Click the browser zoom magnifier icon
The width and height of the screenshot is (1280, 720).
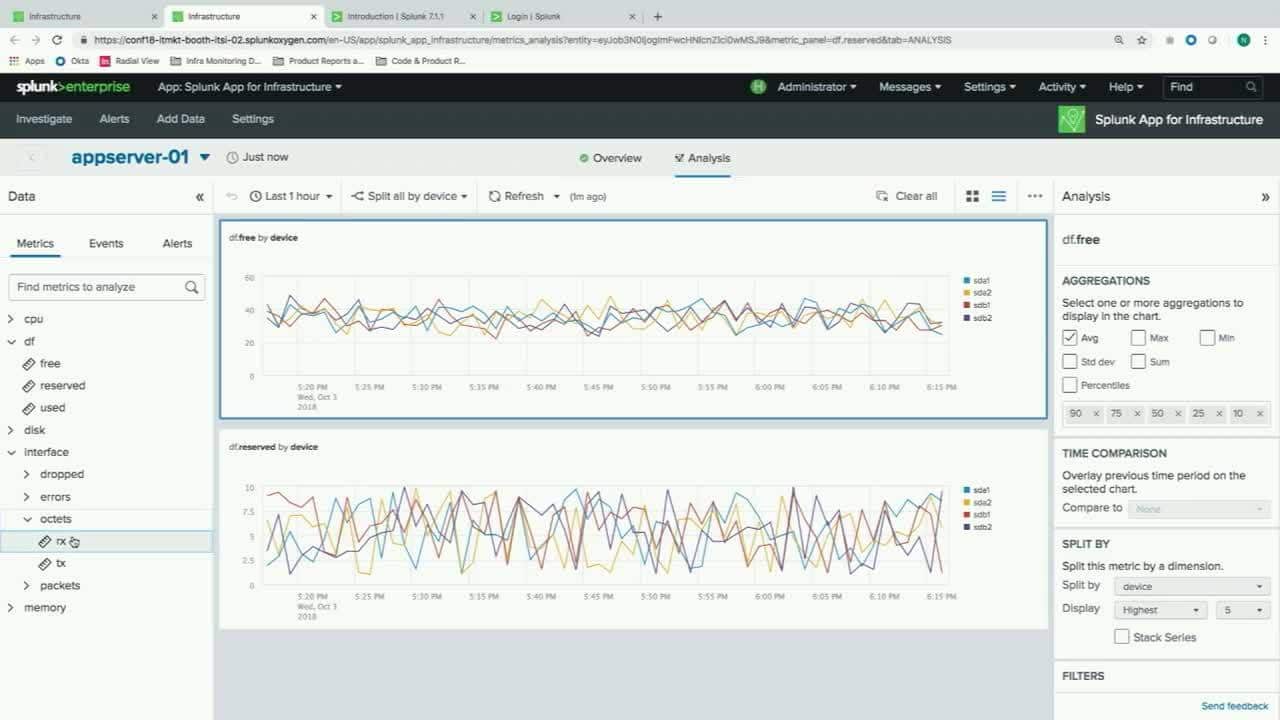point(1118,40)
